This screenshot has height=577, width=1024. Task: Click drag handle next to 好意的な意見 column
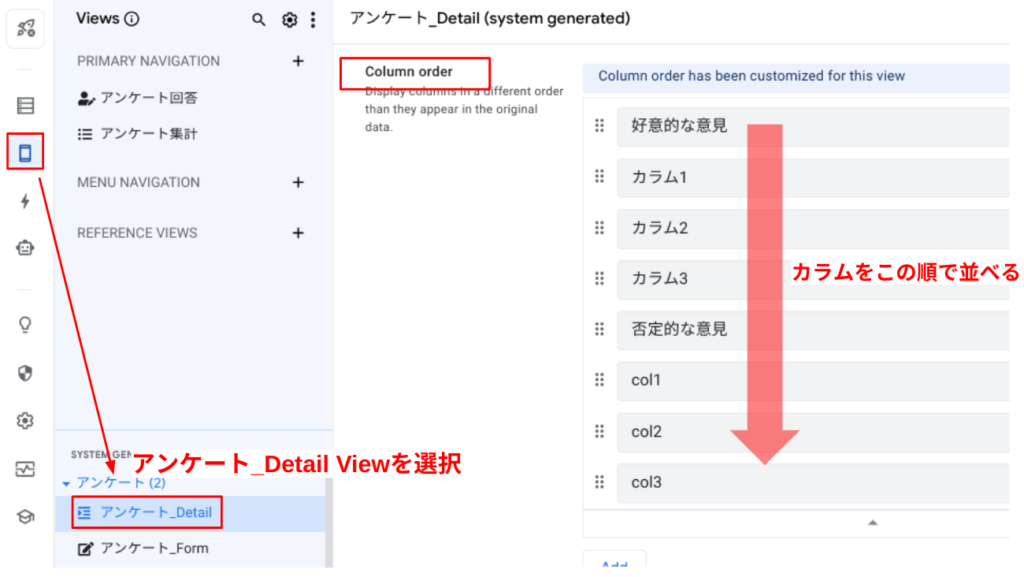[600, 125]
